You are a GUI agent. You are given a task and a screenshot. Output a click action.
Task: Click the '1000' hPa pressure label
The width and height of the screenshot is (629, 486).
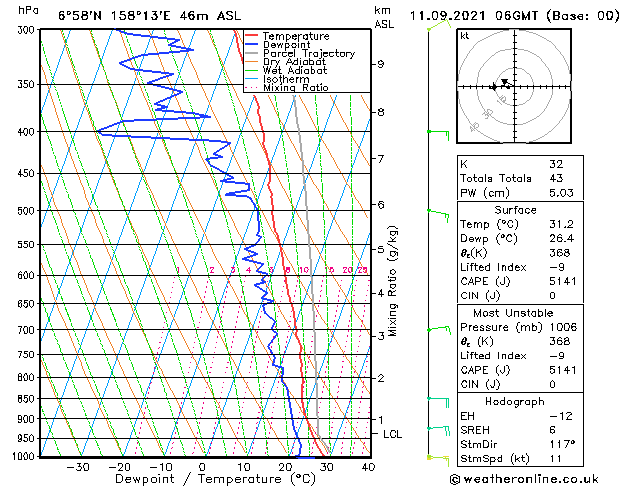click(26, 456)
